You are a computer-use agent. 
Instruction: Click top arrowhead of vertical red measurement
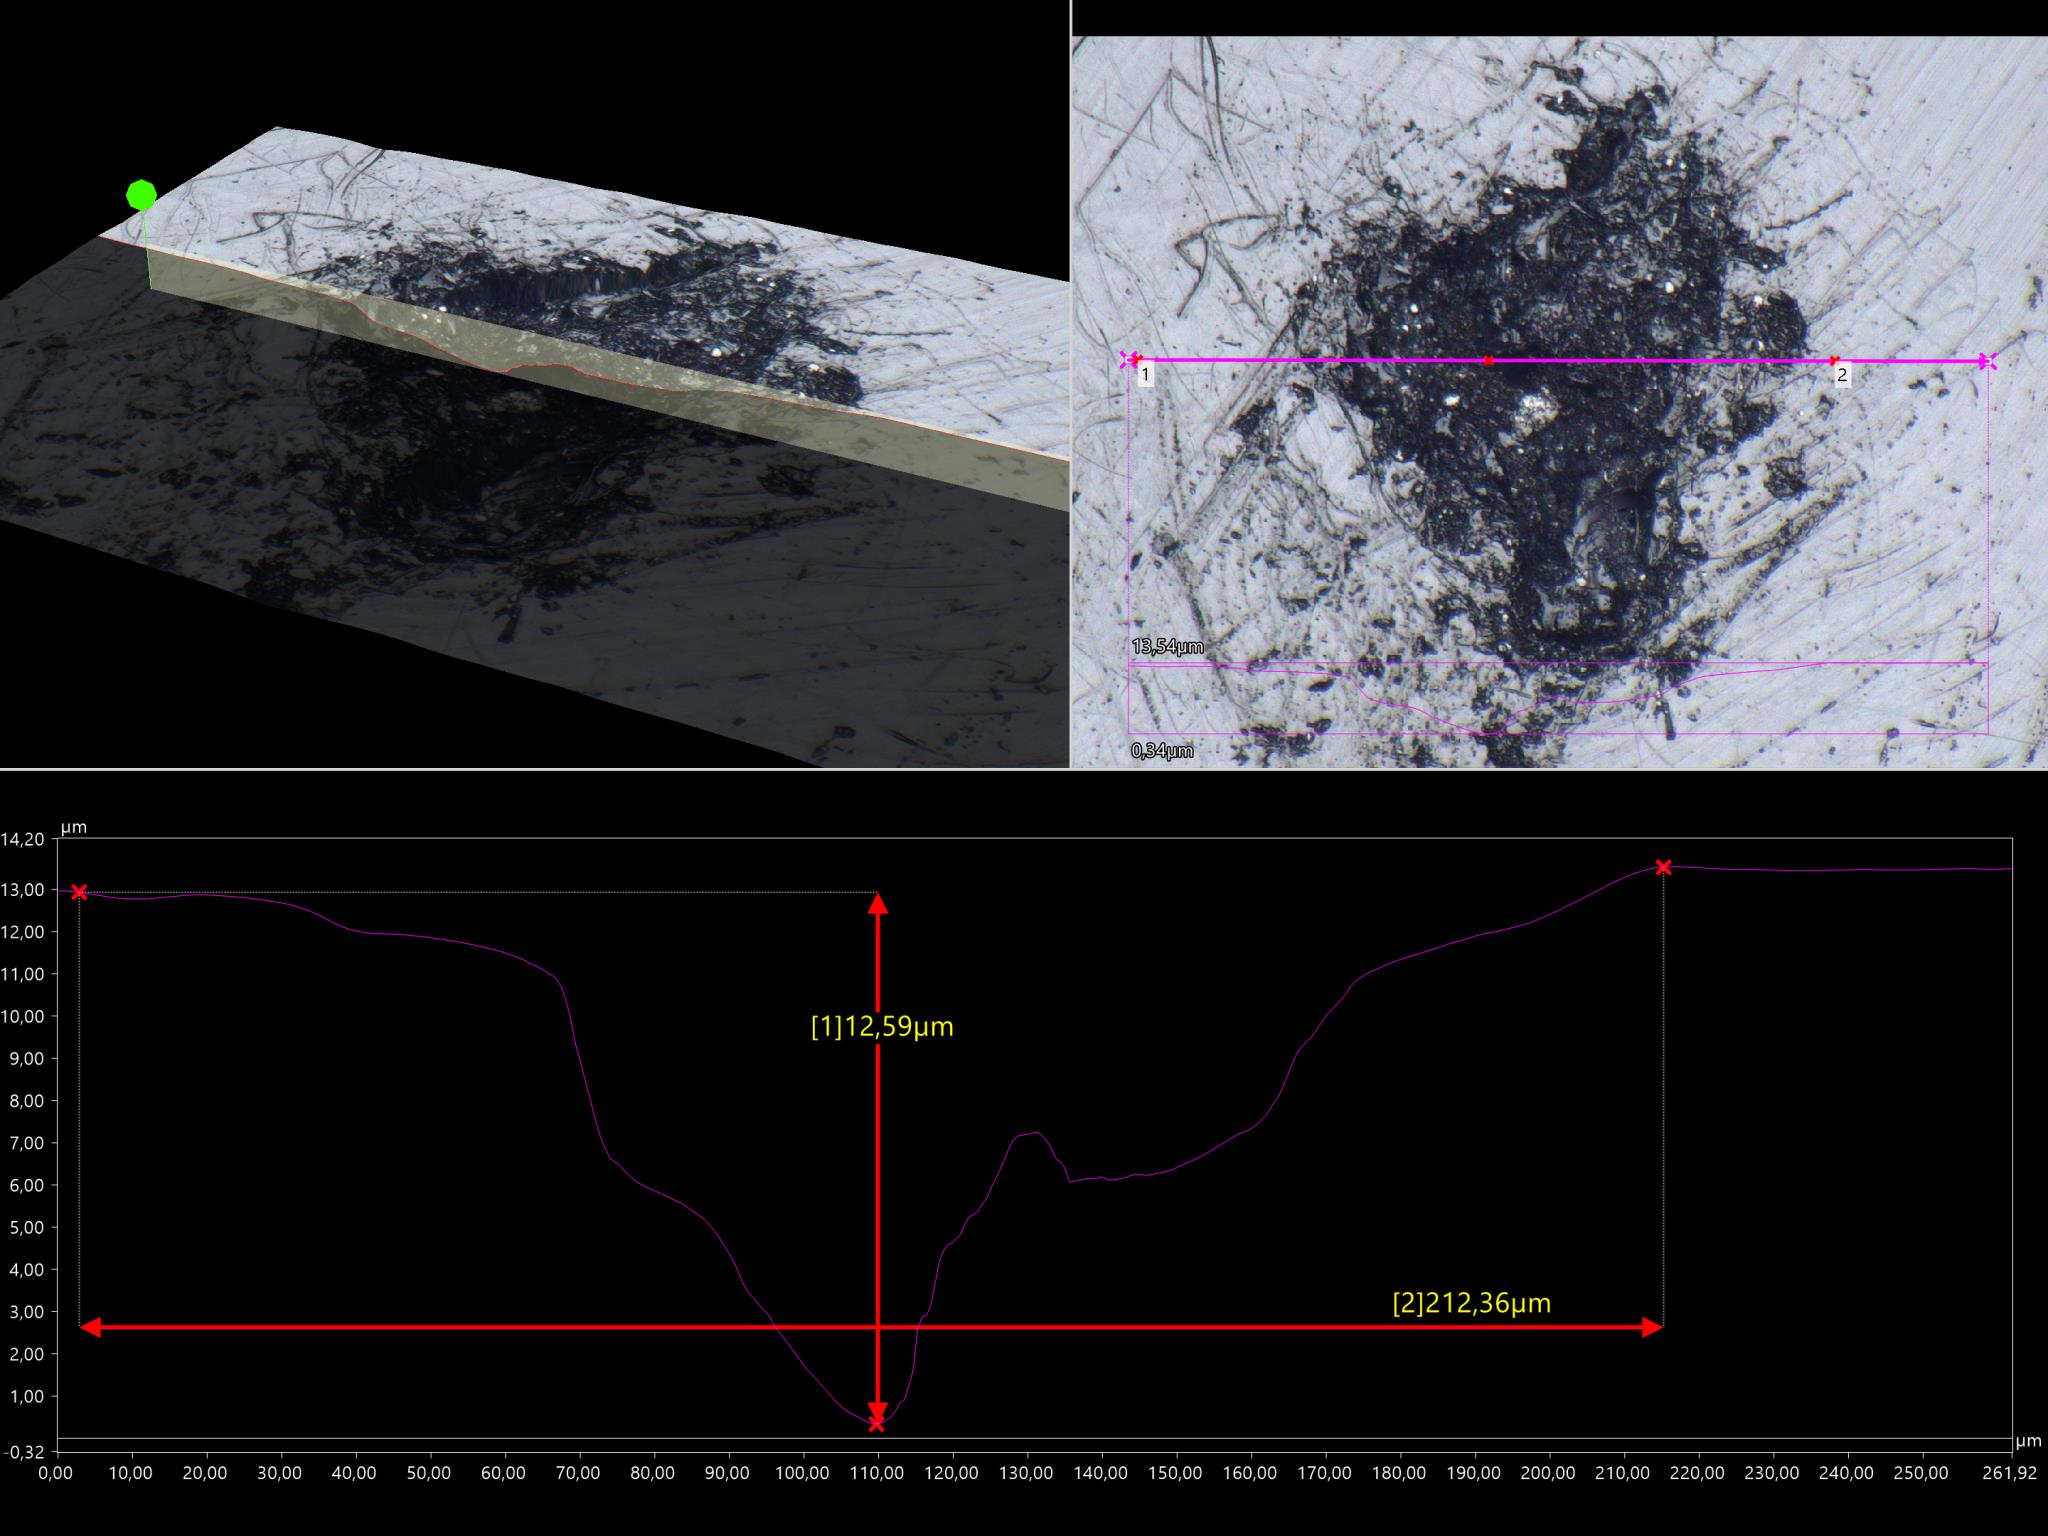878,903
